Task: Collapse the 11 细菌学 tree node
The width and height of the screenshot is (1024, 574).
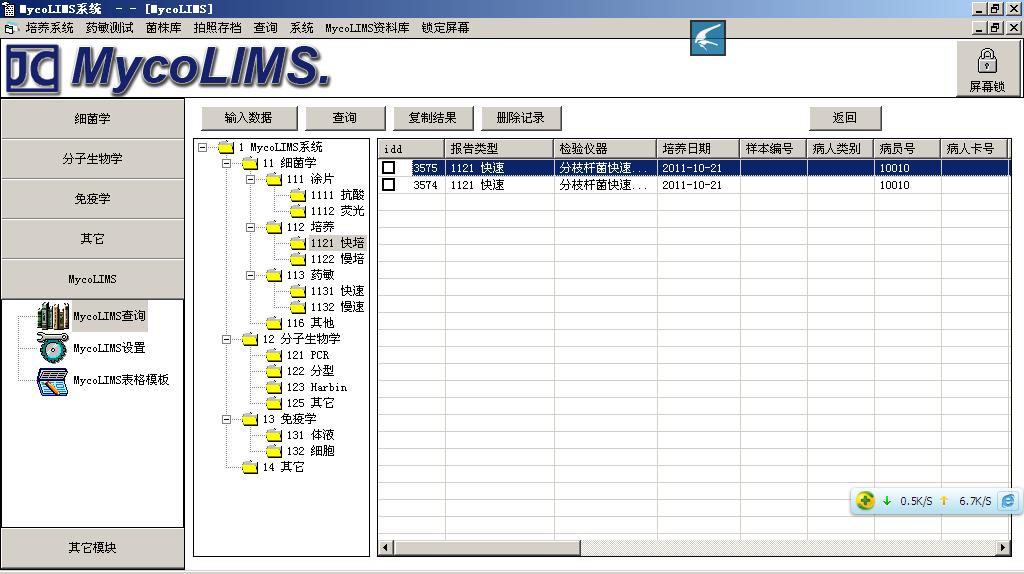Action: pos(227,163)
